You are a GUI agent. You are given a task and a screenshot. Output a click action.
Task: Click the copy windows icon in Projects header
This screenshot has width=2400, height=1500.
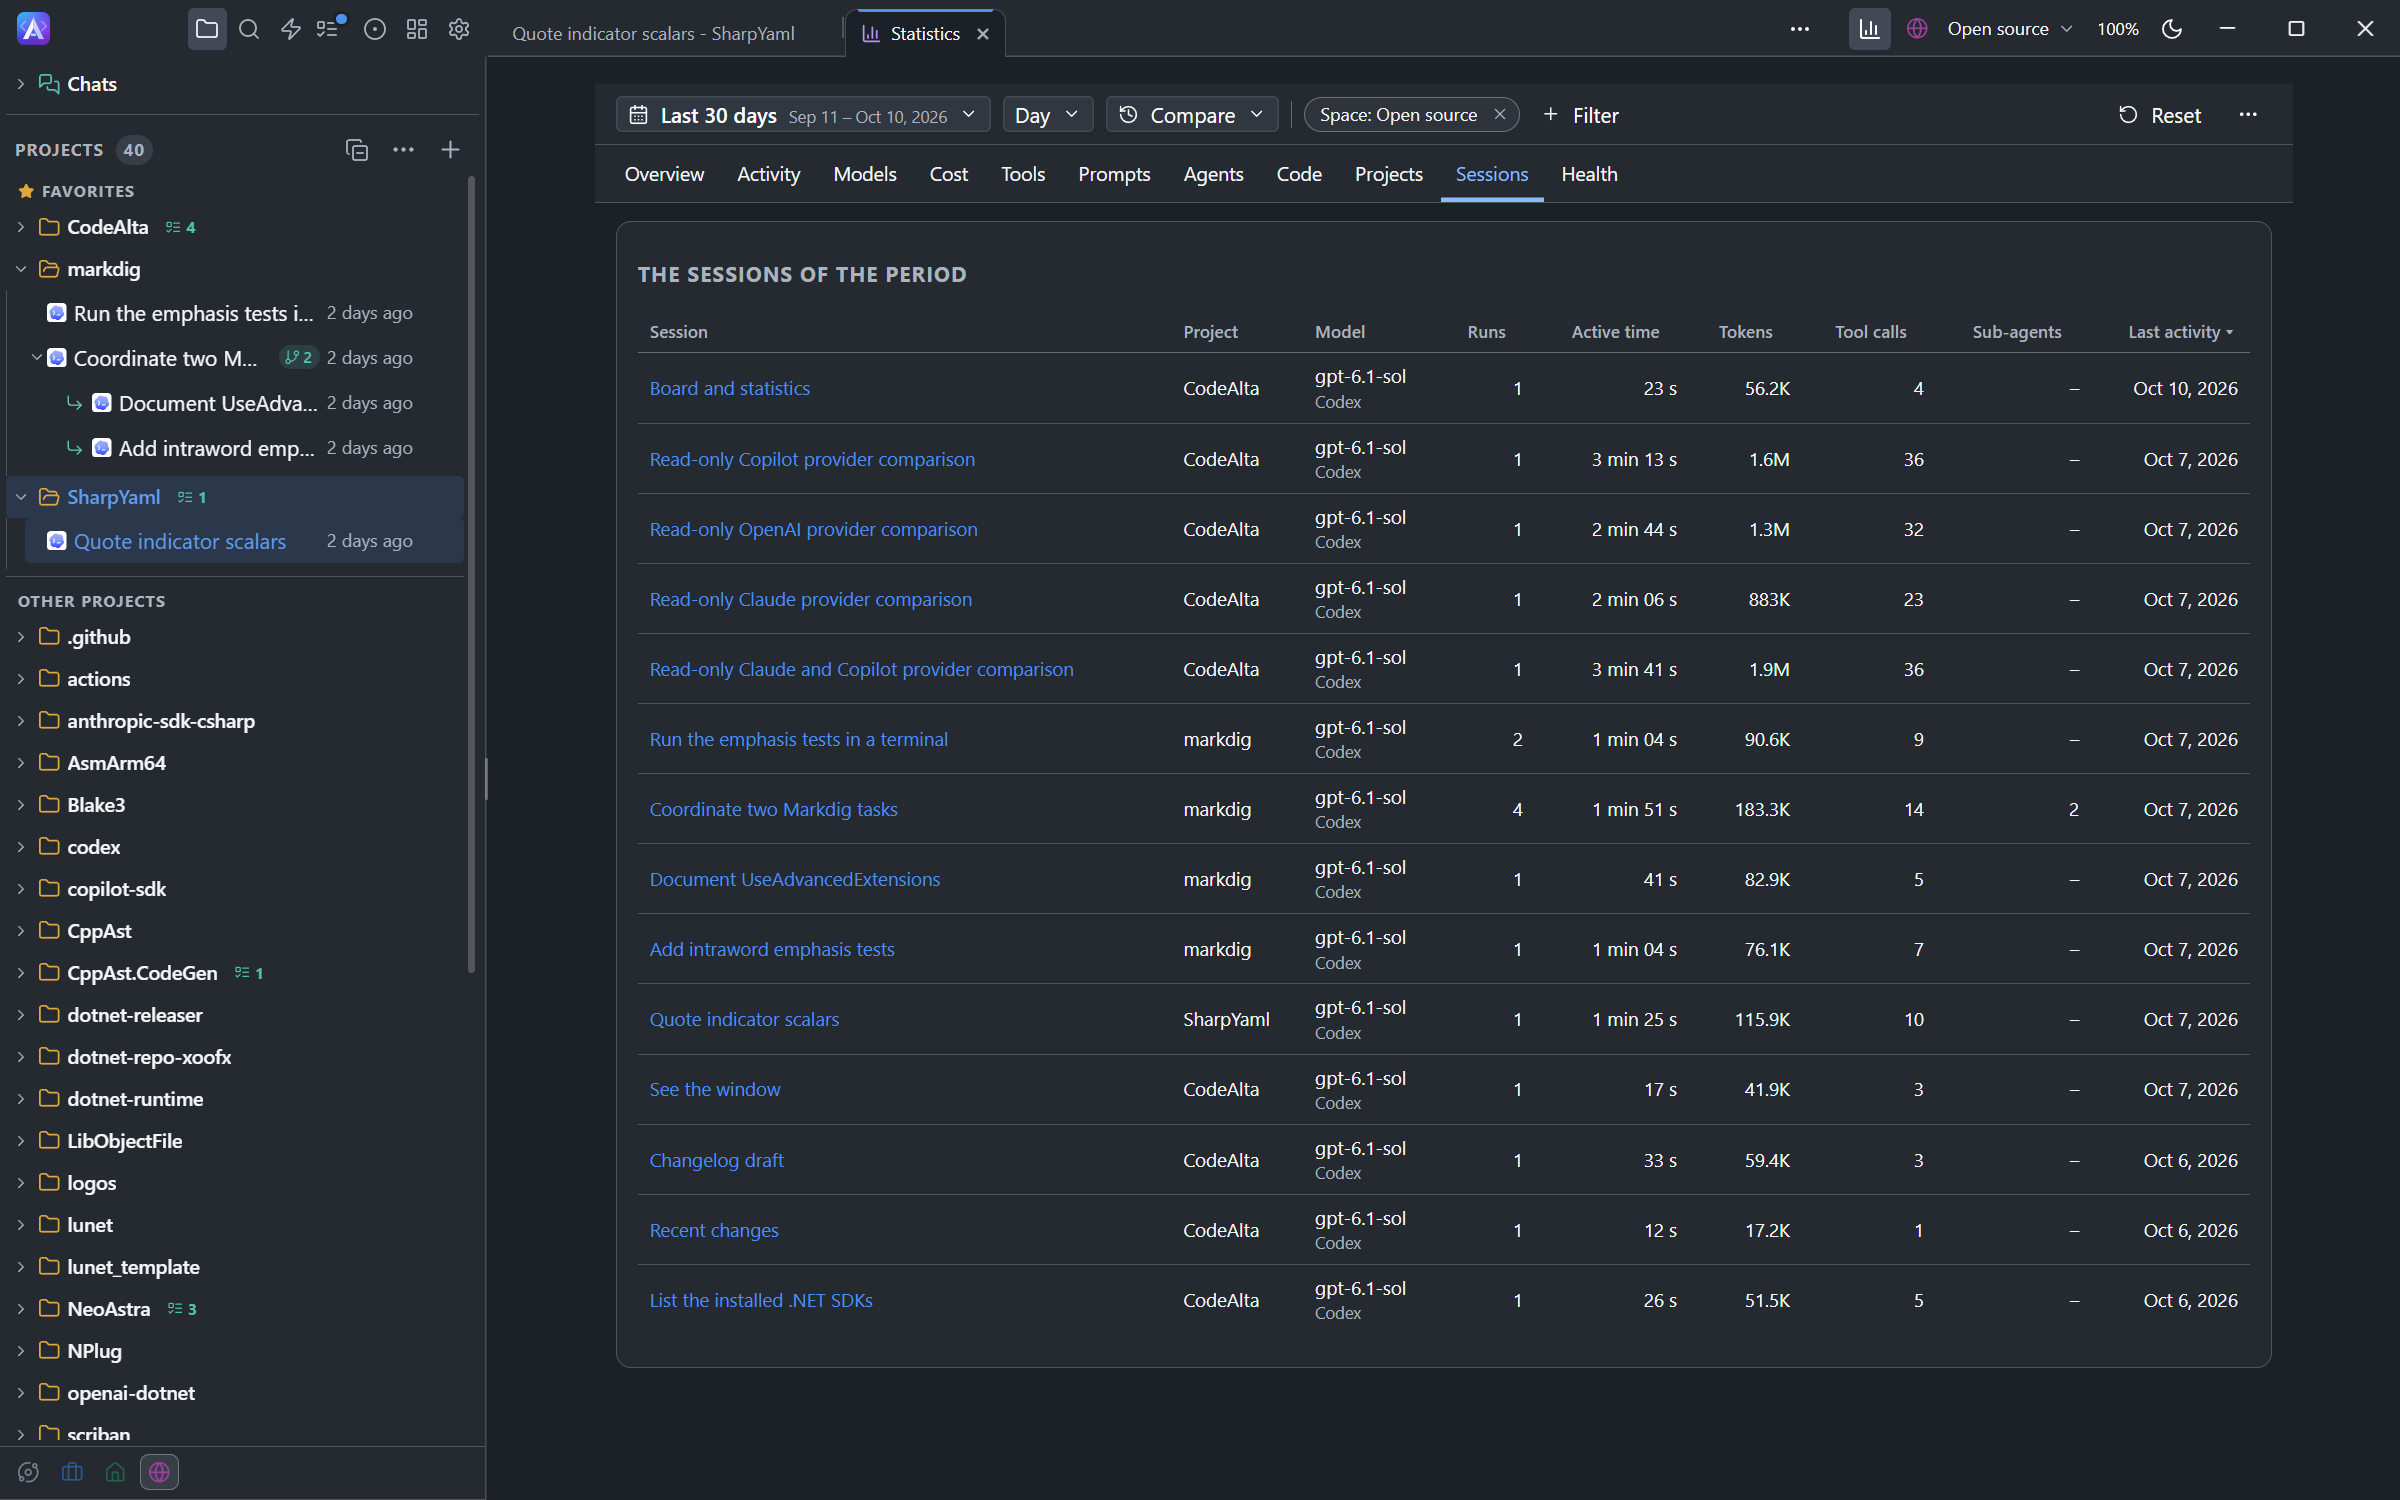357,150
